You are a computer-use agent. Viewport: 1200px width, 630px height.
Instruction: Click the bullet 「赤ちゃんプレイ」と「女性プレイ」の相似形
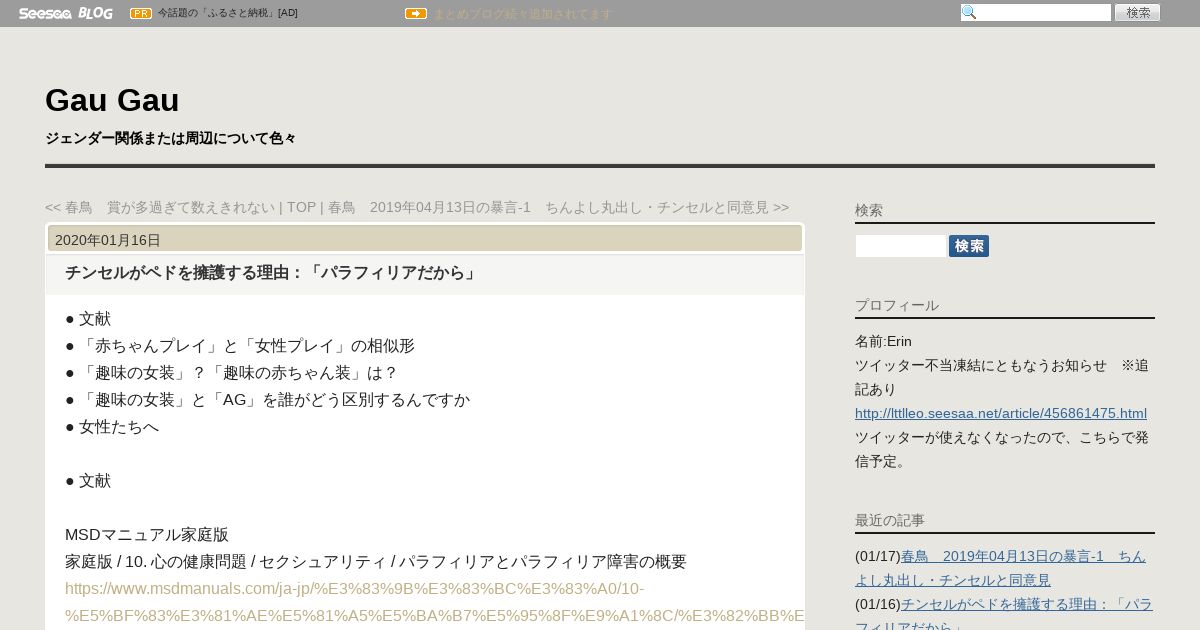[240, 346]
